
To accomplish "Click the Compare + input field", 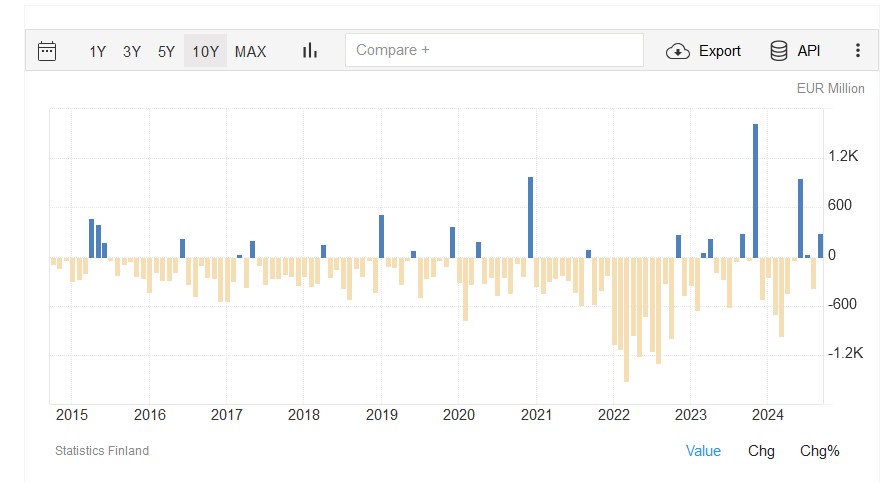I will click(x=494, y=50).
